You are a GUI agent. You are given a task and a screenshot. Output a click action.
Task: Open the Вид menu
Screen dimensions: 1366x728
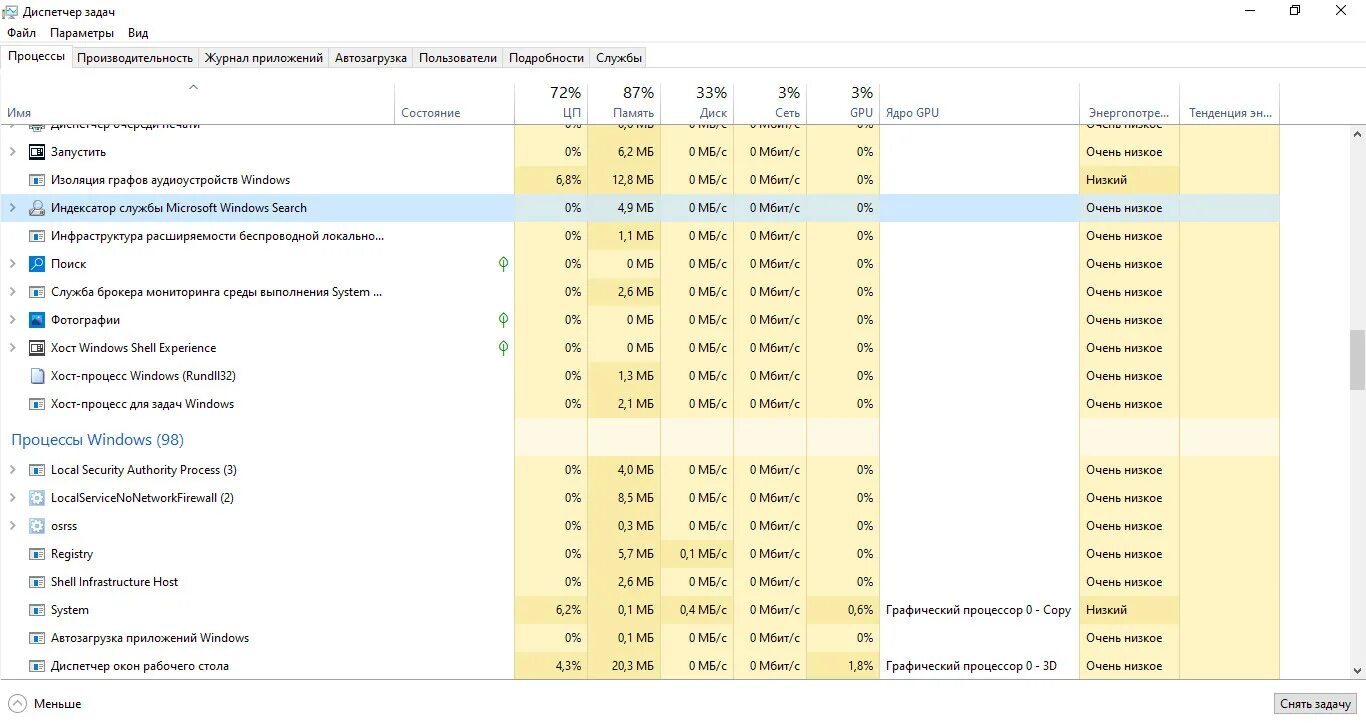[x=138, y=33]
